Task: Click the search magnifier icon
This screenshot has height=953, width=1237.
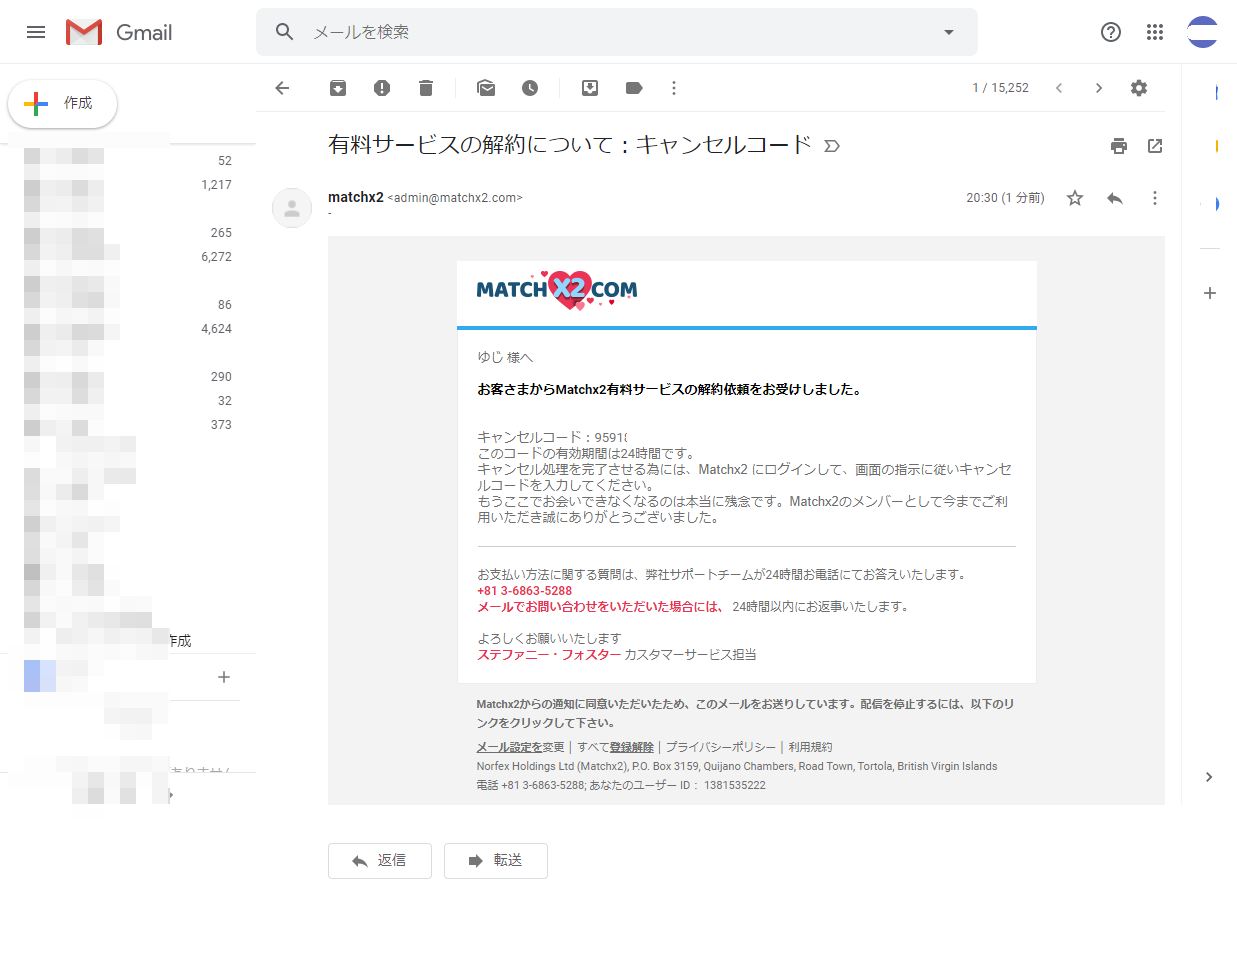Action: [285, 32]
